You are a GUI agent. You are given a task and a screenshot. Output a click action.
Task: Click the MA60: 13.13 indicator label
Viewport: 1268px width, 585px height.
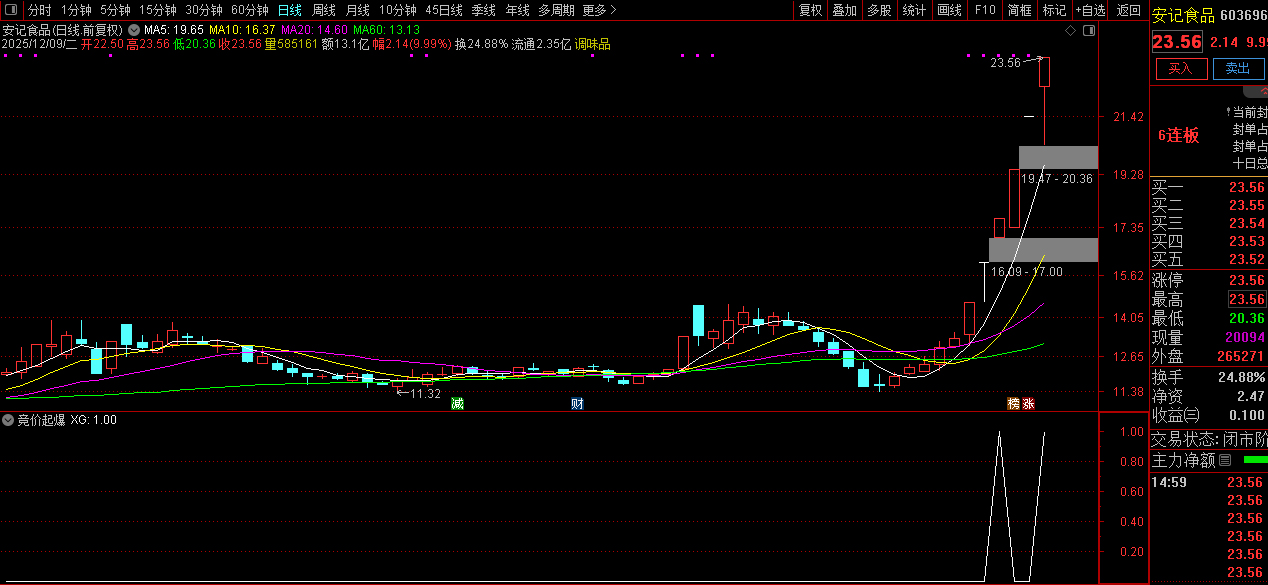387,30
